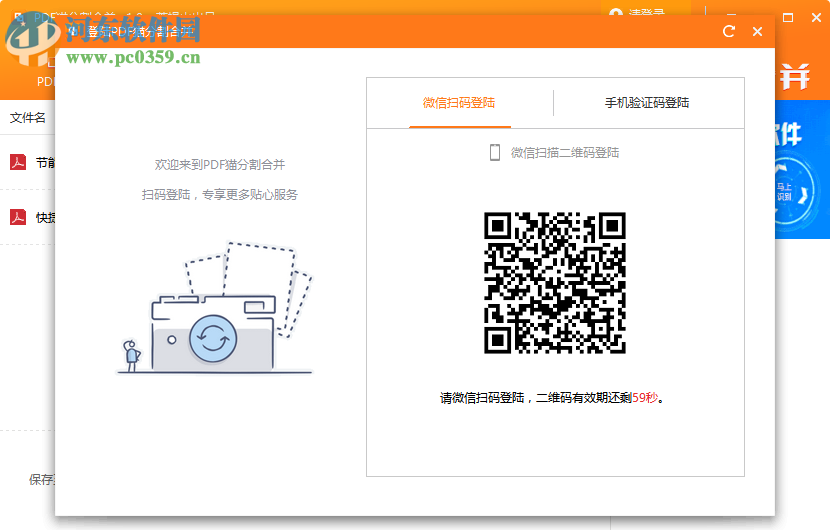Click the user avatar icon in the main window

click(x=616, y=12)
